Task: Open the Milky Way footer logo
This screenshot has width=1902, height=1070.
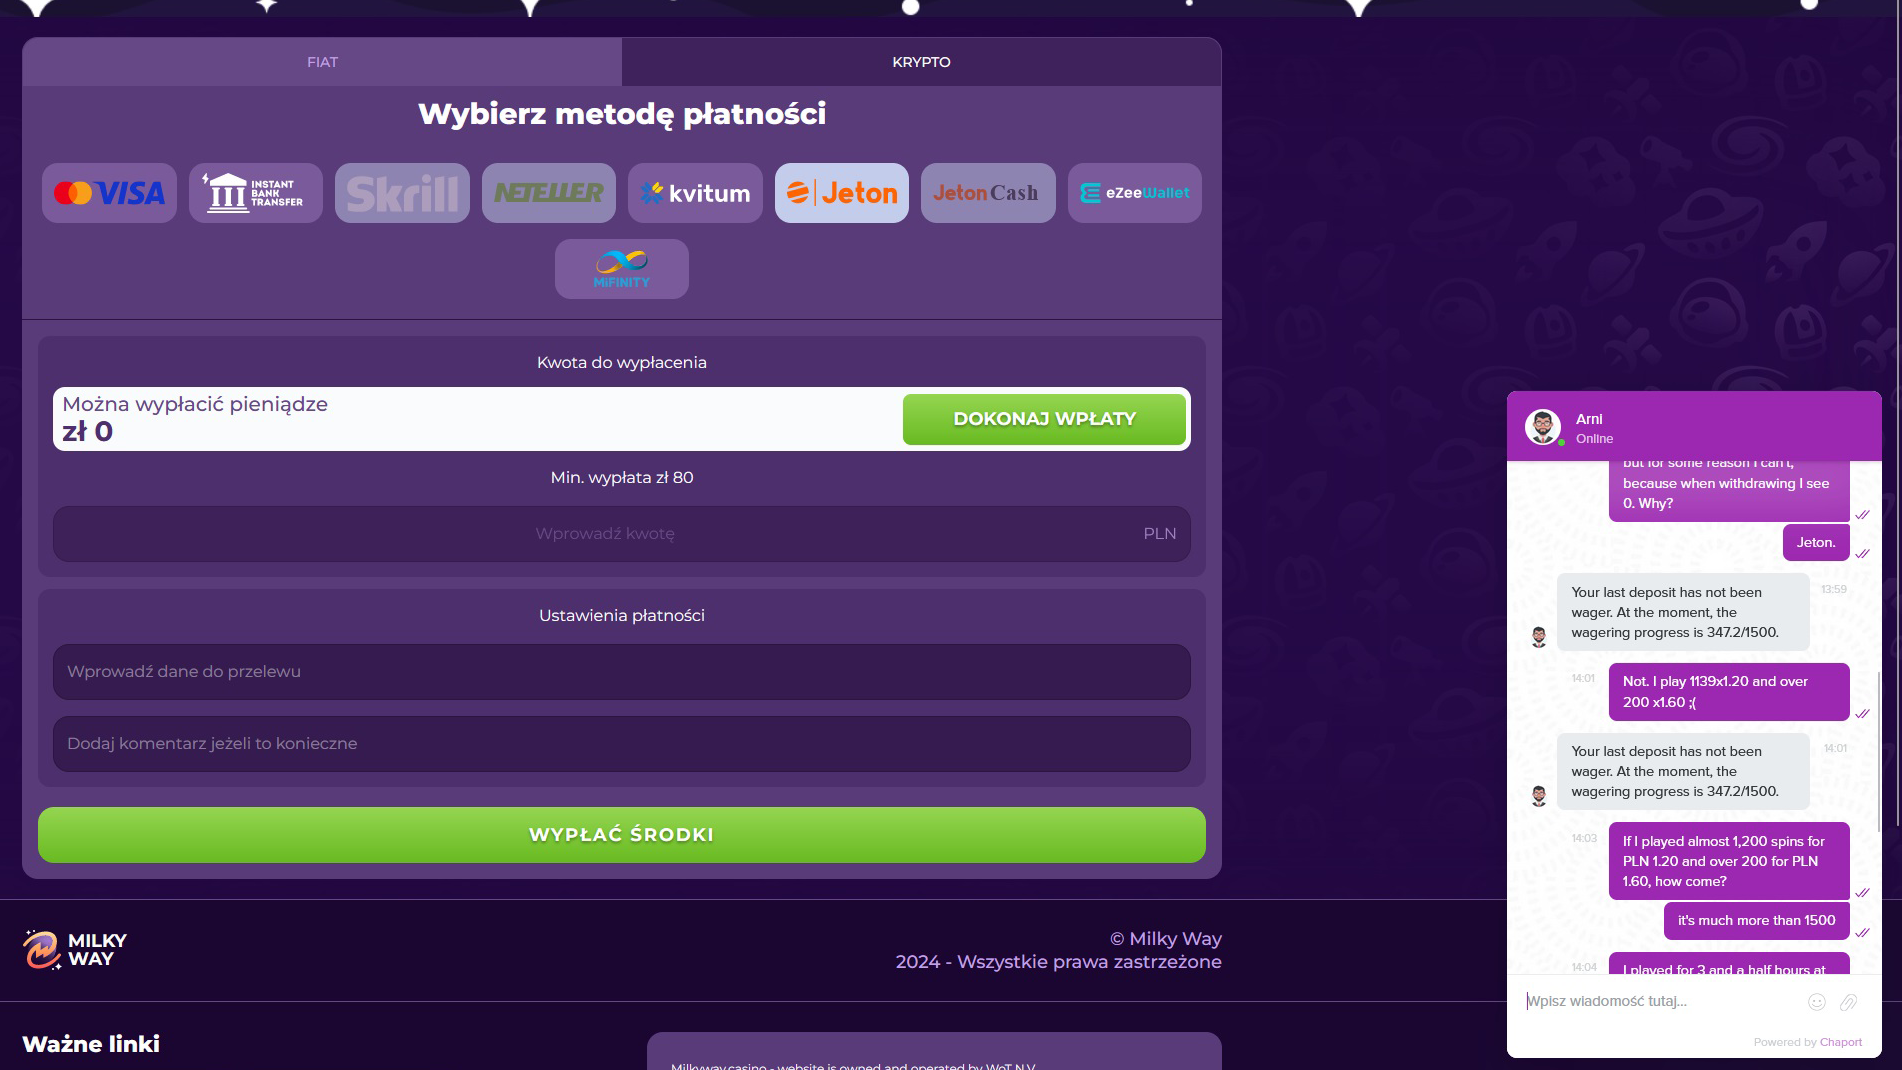Action: [75, 950]
